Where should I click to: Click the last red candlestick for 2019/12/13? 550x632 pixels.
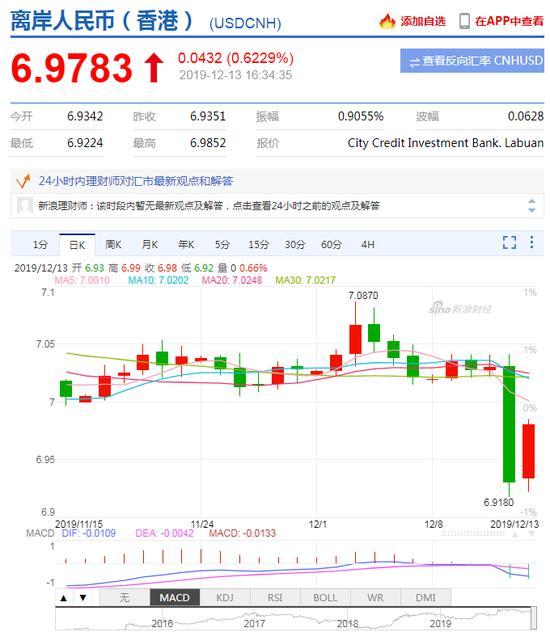point(529,451)
